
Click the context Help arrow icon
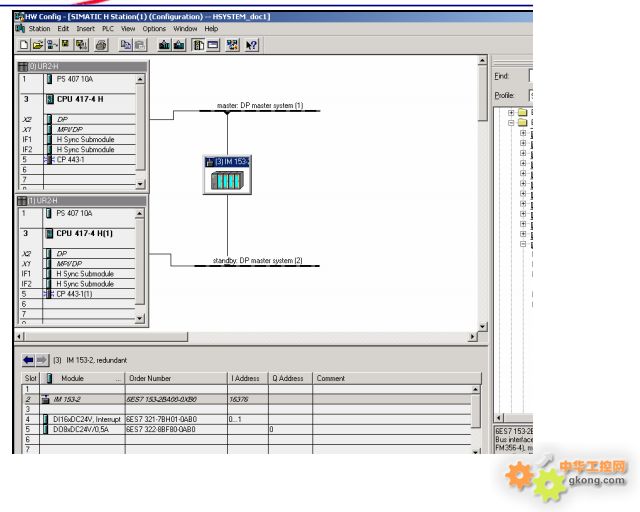[251, 45]
